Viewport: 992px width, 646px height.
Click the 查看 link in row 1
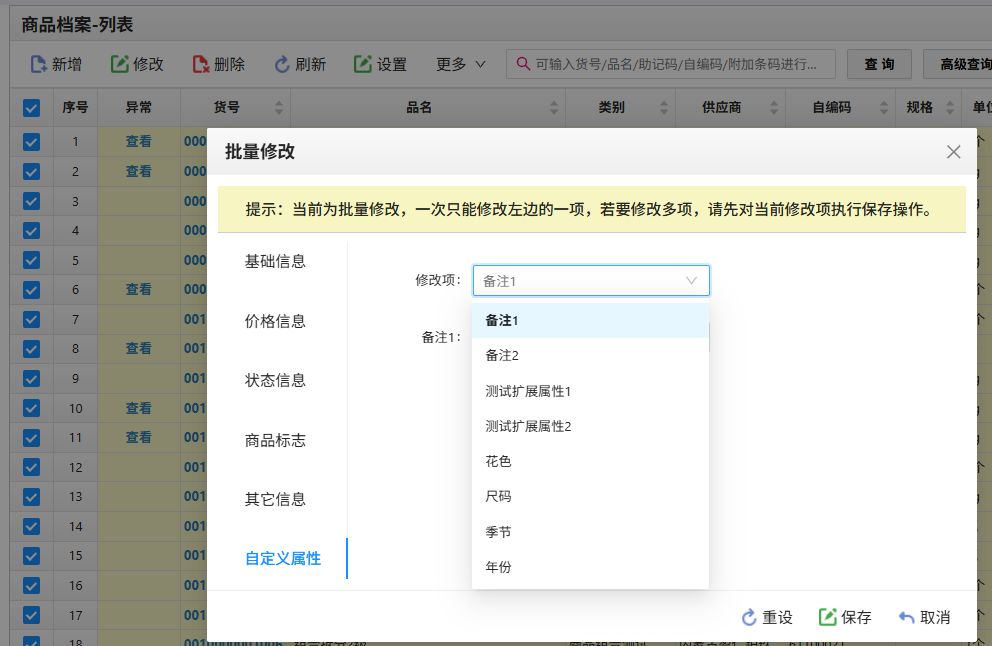pyautogui.click(x=138, y=142)
